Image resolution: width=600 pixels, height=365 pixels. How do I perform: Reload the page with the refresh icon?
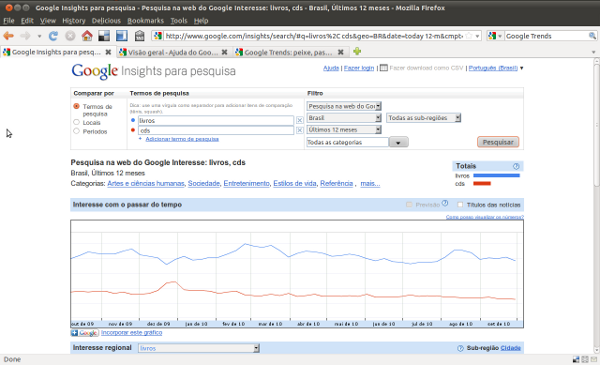tap(53, 36)
